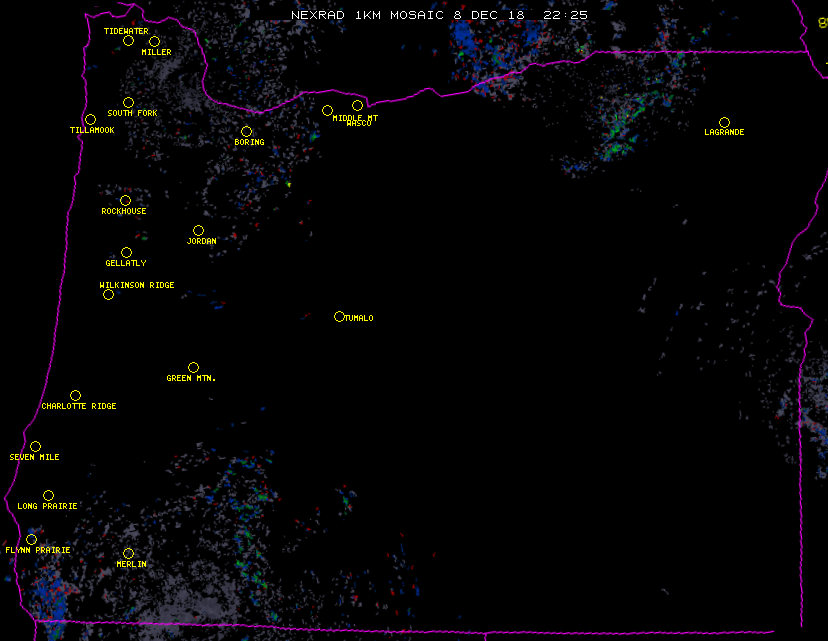Select the Rockhouse station circle
The image size is (828, 641).
click(x=125, y=200)
